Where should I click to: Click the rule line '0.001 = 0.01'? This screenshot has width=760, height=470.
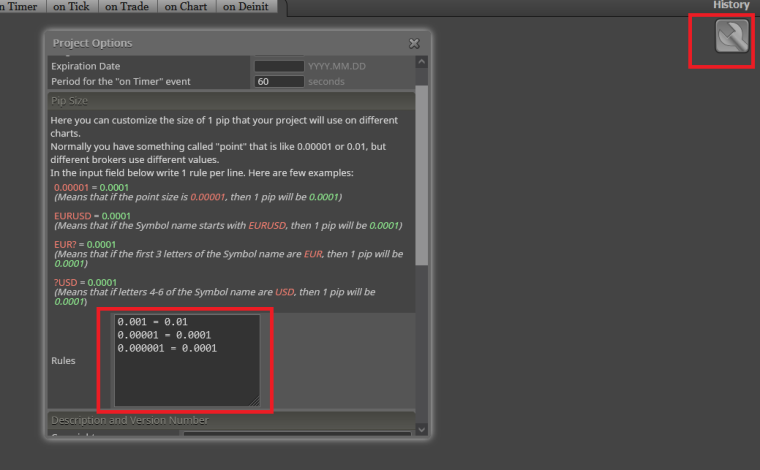click(152, 322)
